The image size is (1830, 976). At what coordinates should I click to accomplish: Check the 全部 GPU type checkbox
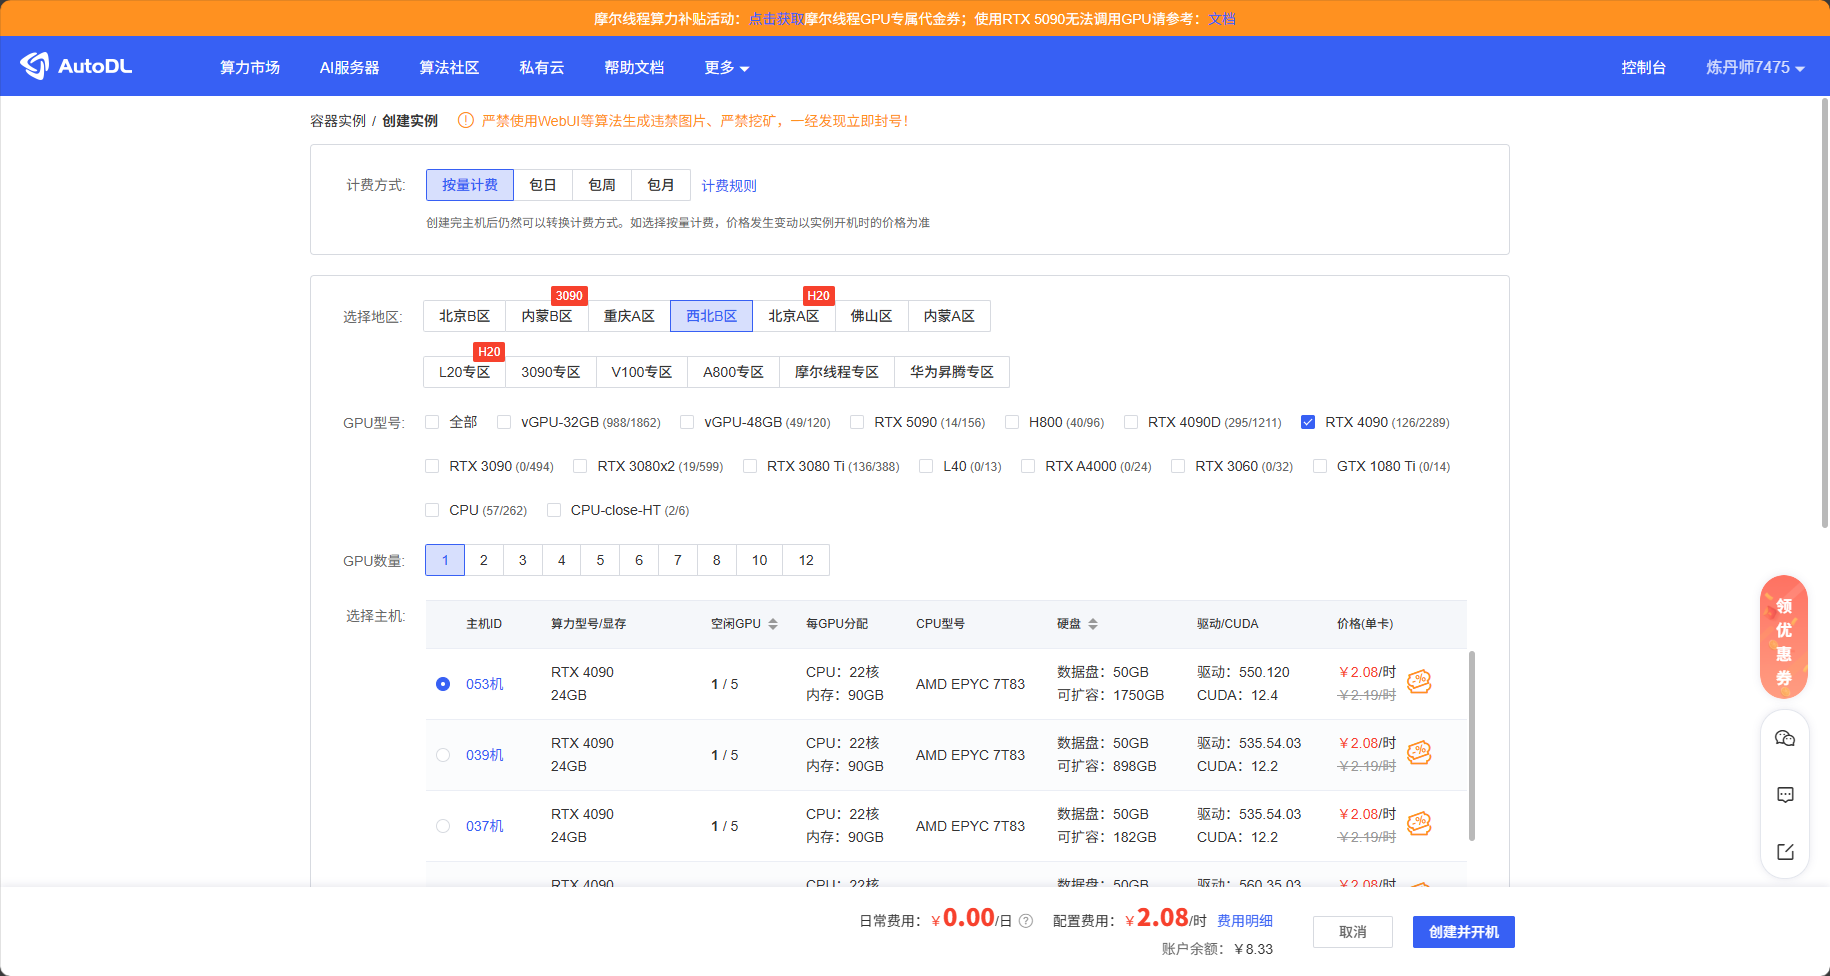pos(432,422)
